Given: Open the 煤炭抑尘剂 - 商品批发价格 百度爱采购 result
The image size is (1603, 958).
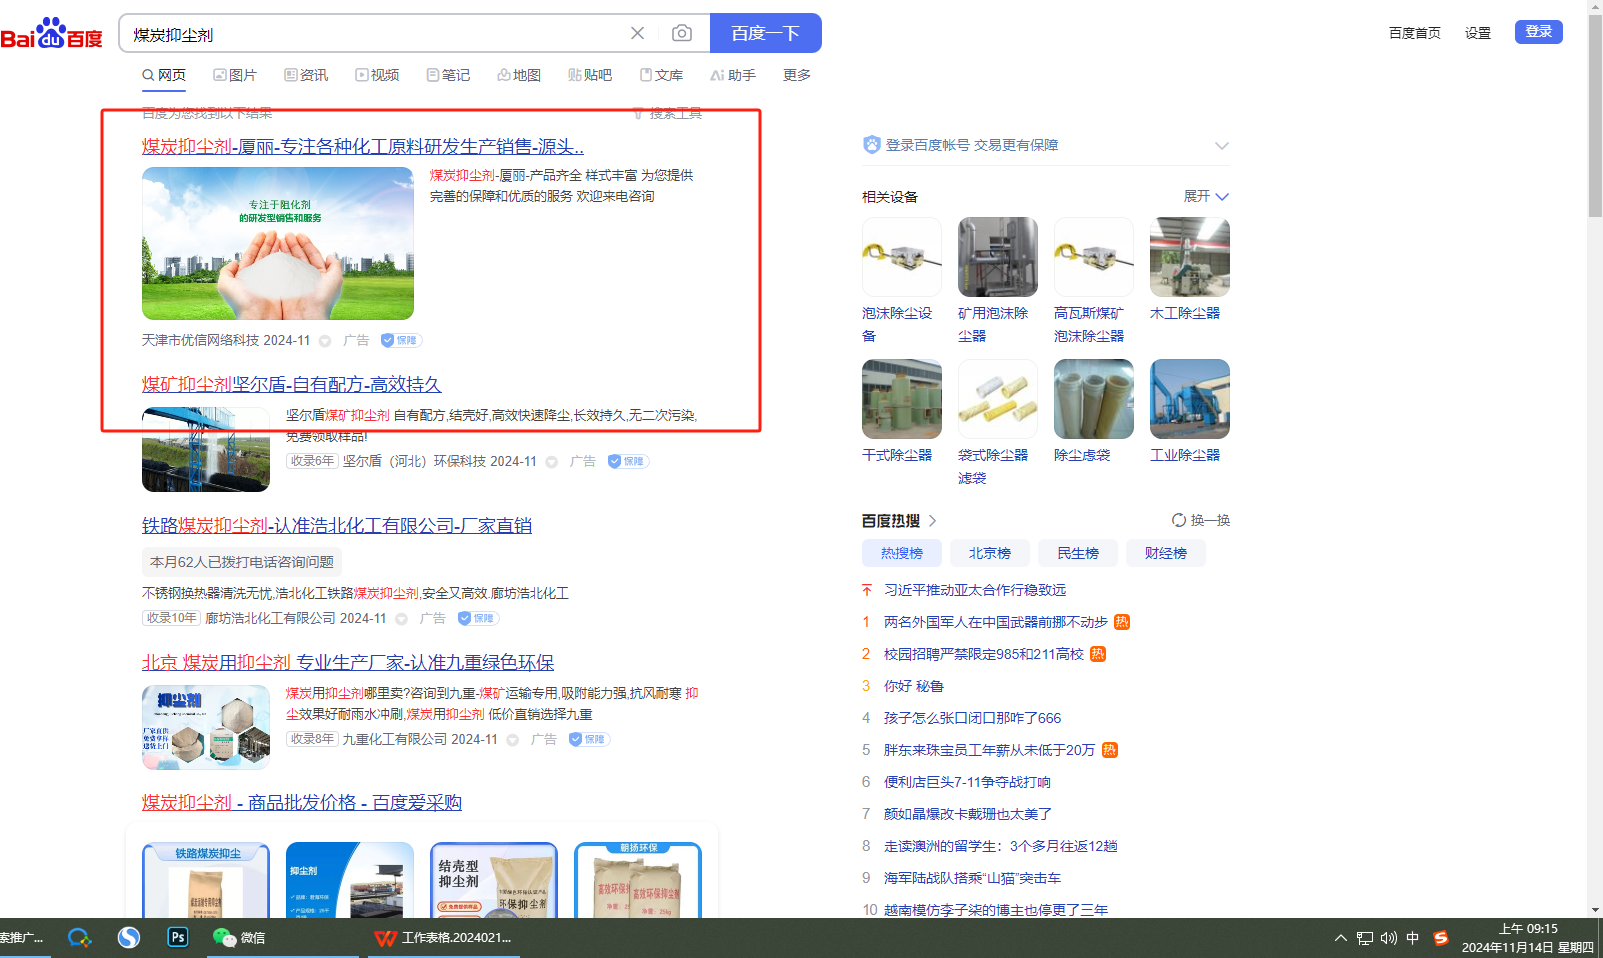Looking at the screenshot, I should [x=302, y=802].
